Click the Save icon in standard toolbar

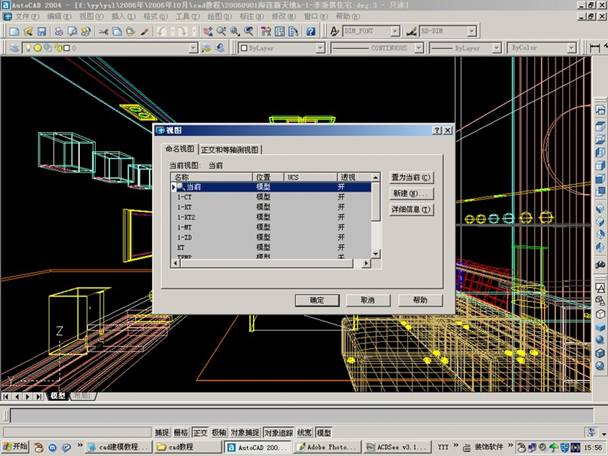click(x=41, y=32)
